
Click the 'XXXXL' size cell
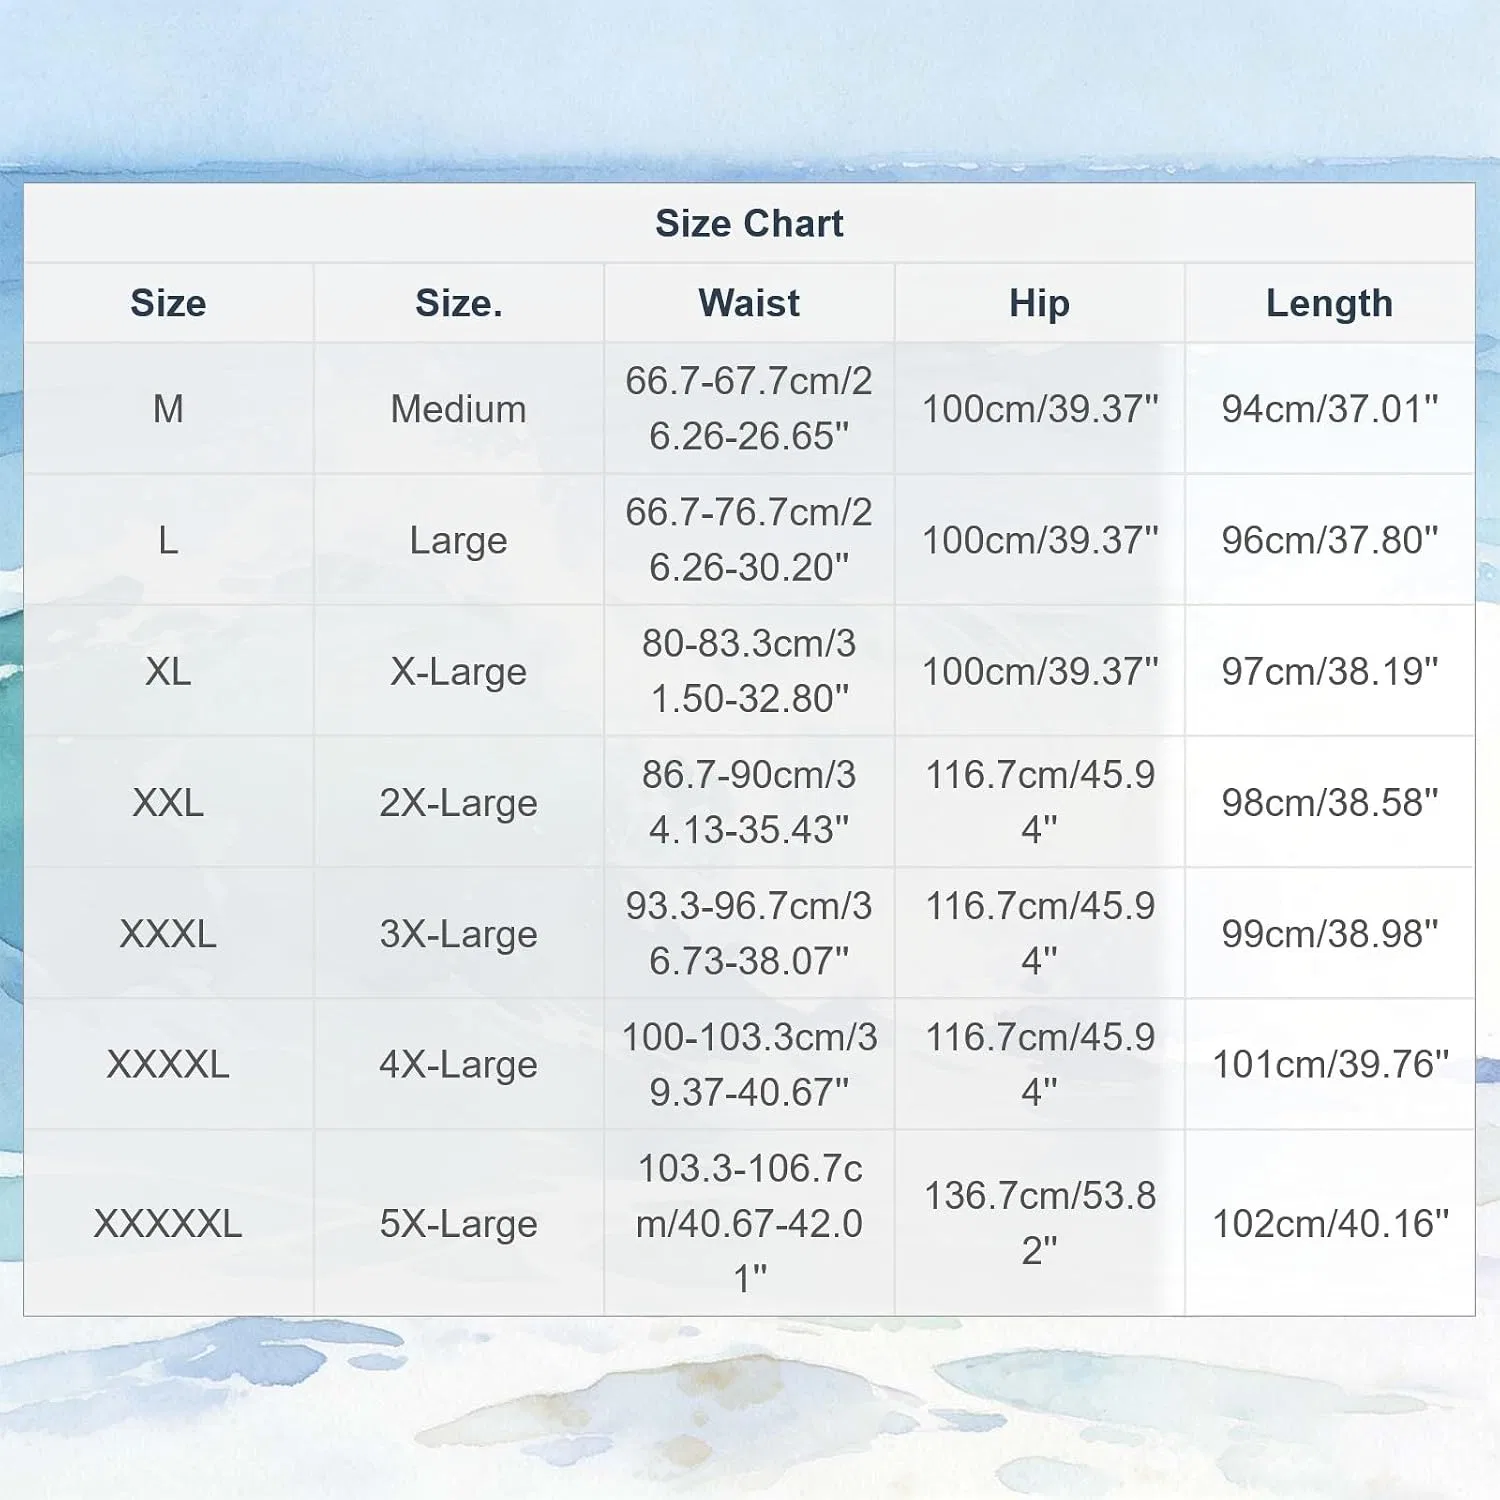coord(168,1064)
